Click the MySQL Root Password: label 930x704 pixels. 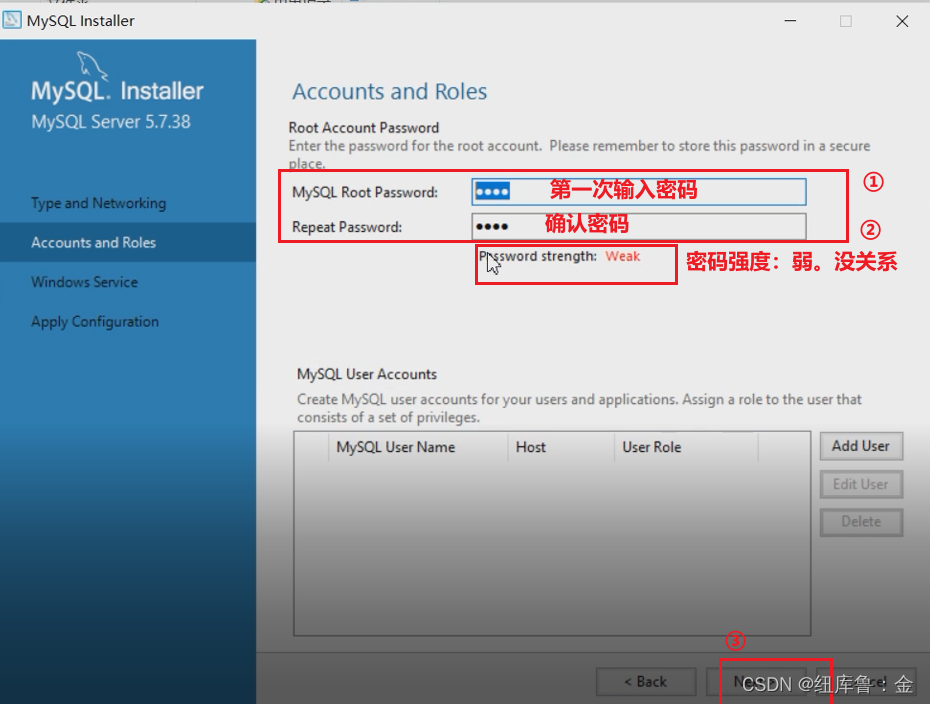point(365,192)
